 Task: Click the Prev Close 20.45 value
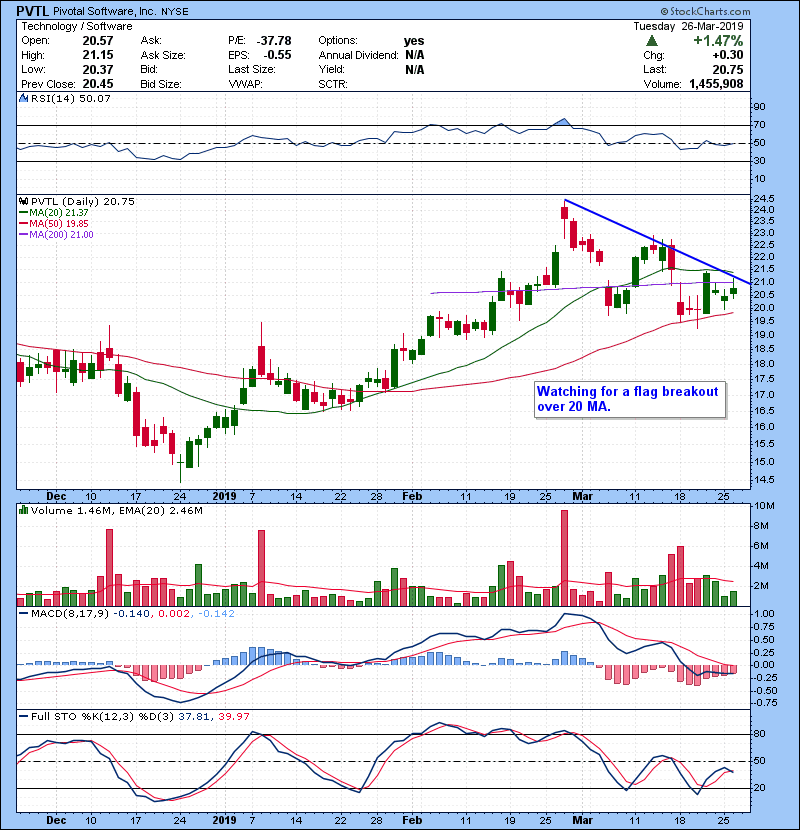coord(98,84)
